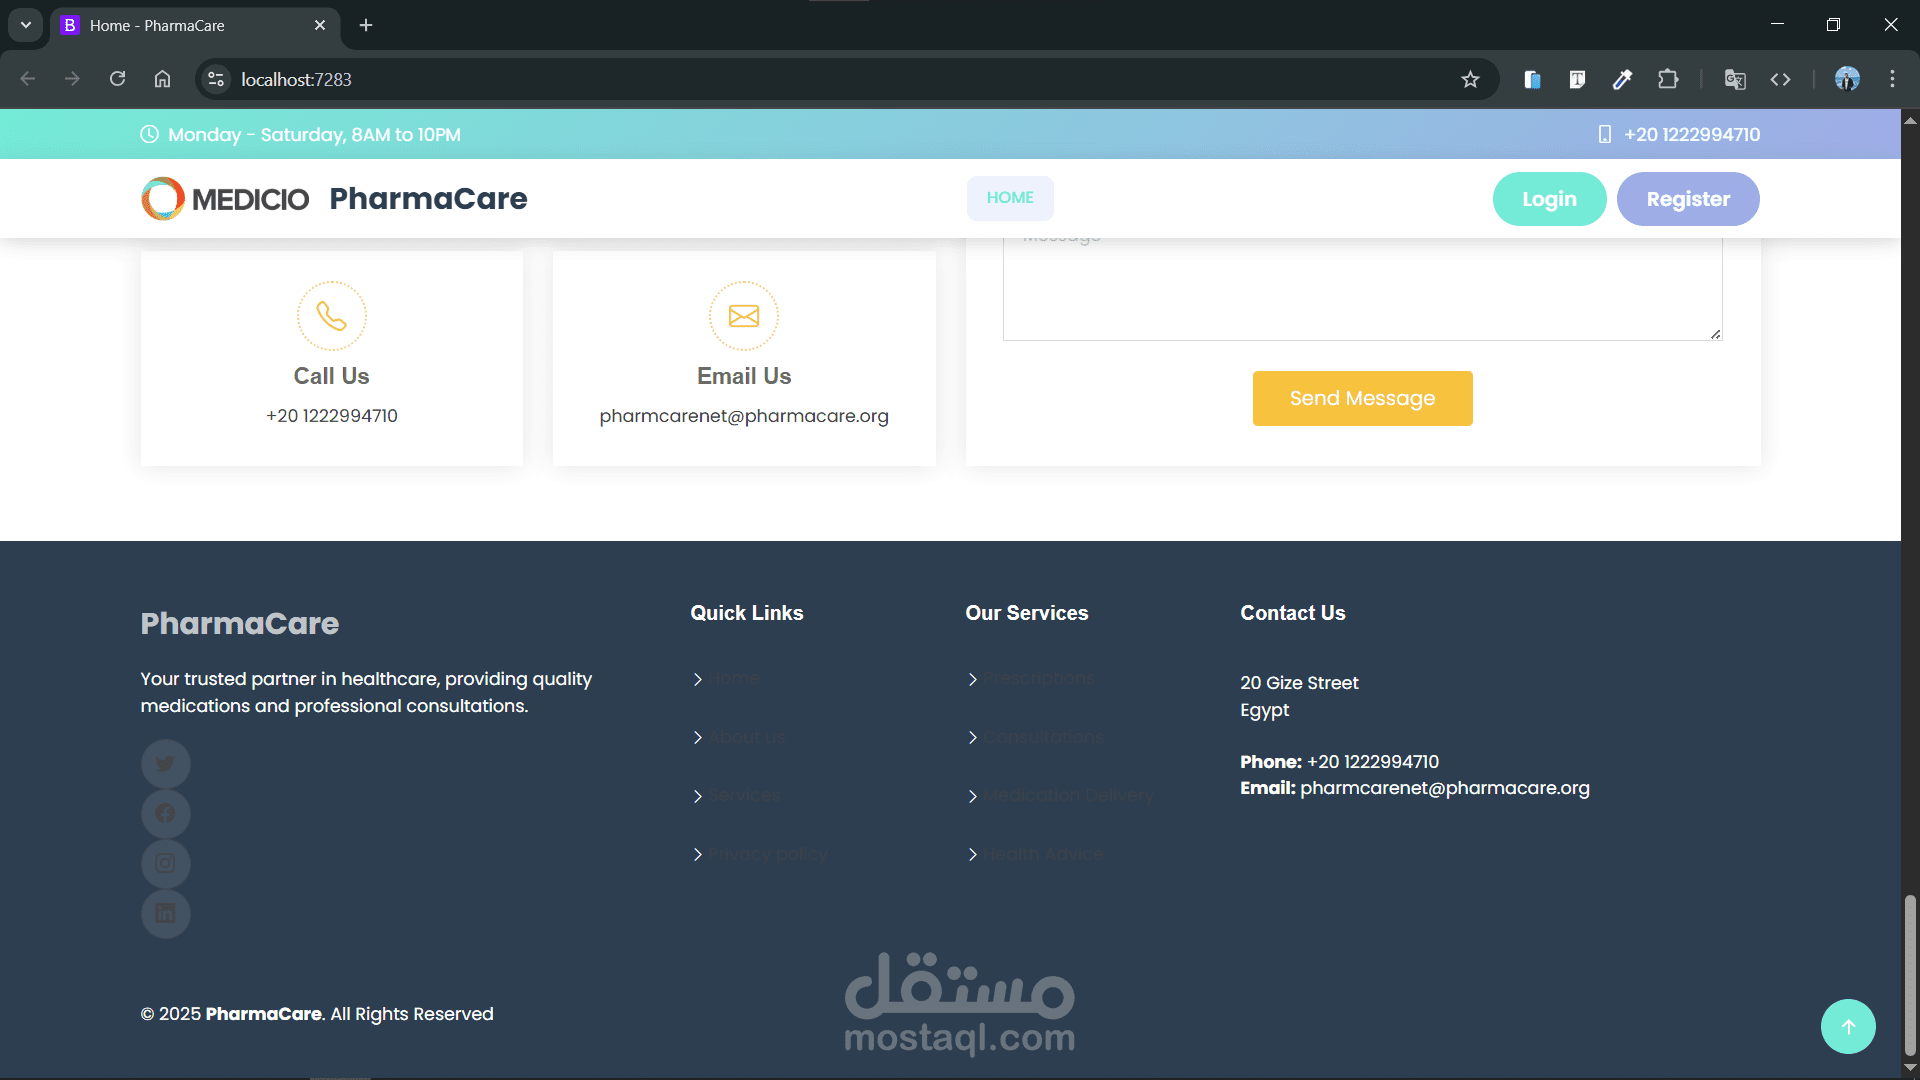View site information icon in address bar
The image size is (1920, 1080).
216,79
